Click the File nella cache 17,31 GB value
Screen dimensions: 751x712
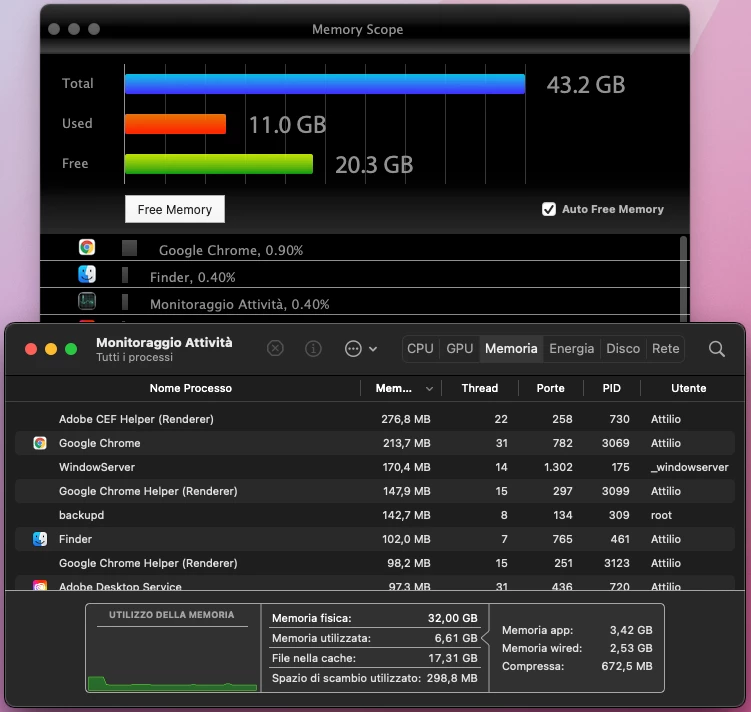pyautogui.click(x=453, y=658)
